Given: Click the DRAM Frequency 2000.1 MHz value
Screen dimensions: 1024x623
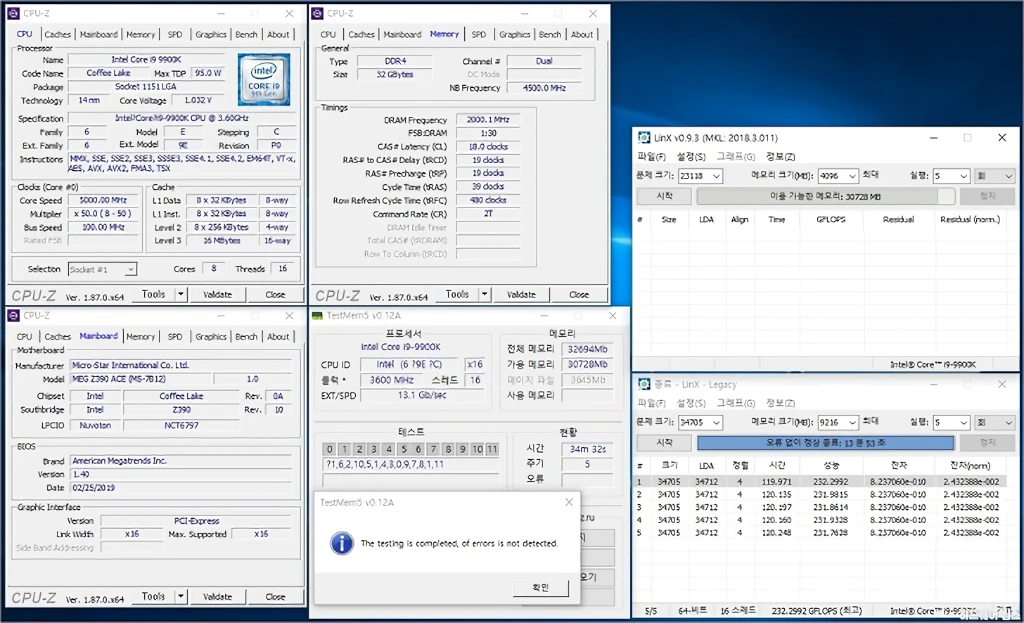Looking at the screenshot, I should 488,120.
